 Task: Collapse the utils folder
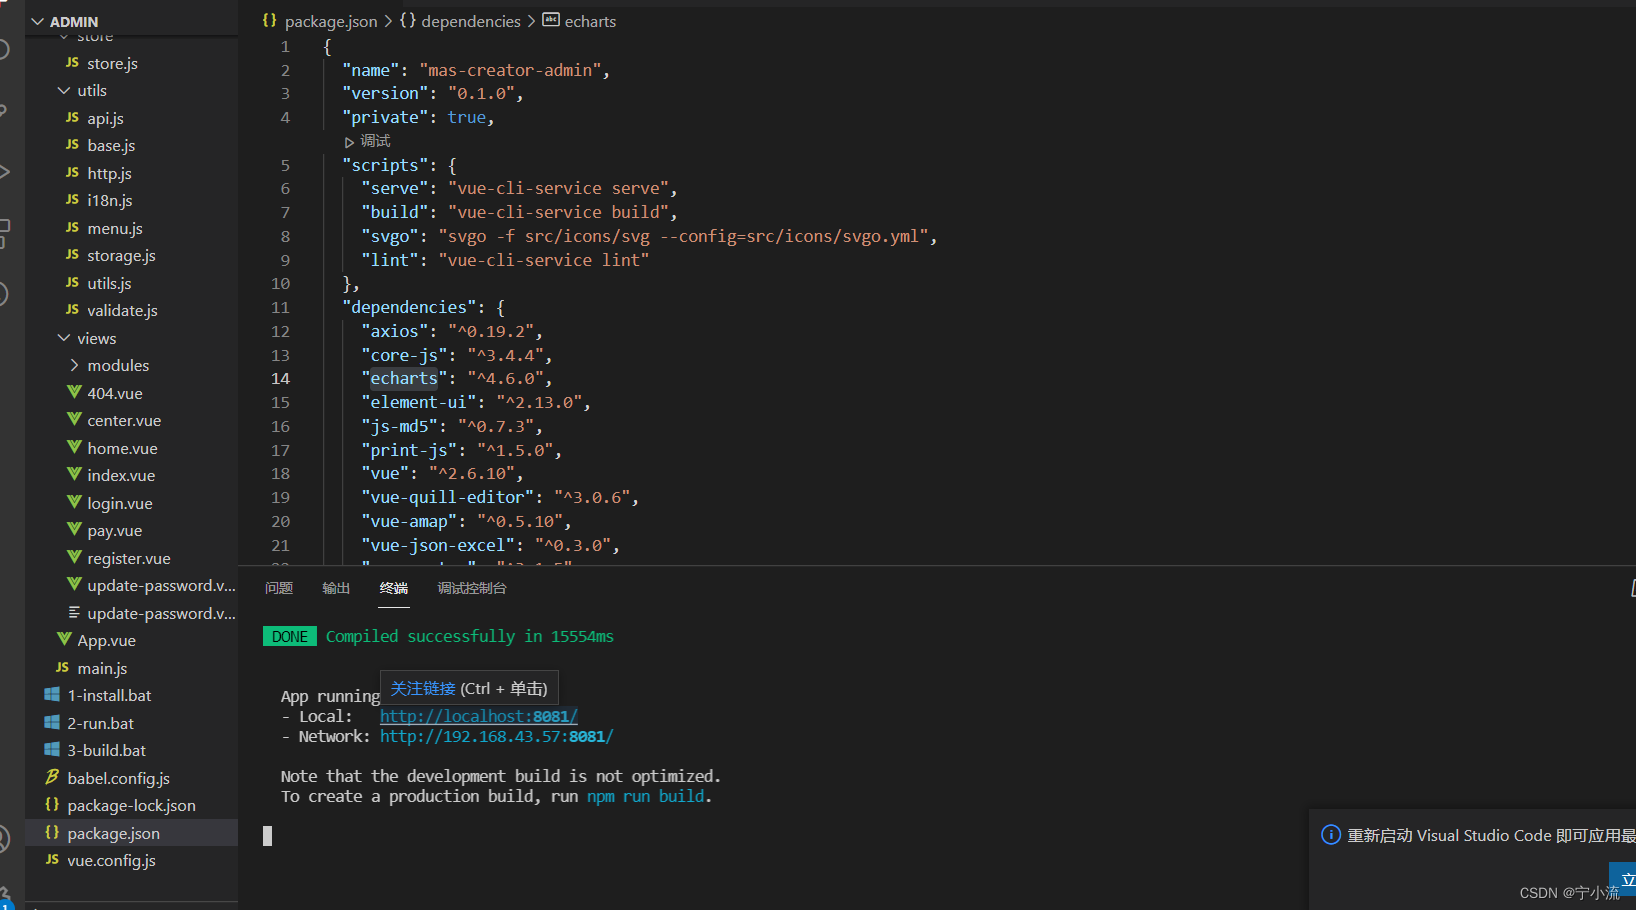pyautogui.click(x=82, y=90)
